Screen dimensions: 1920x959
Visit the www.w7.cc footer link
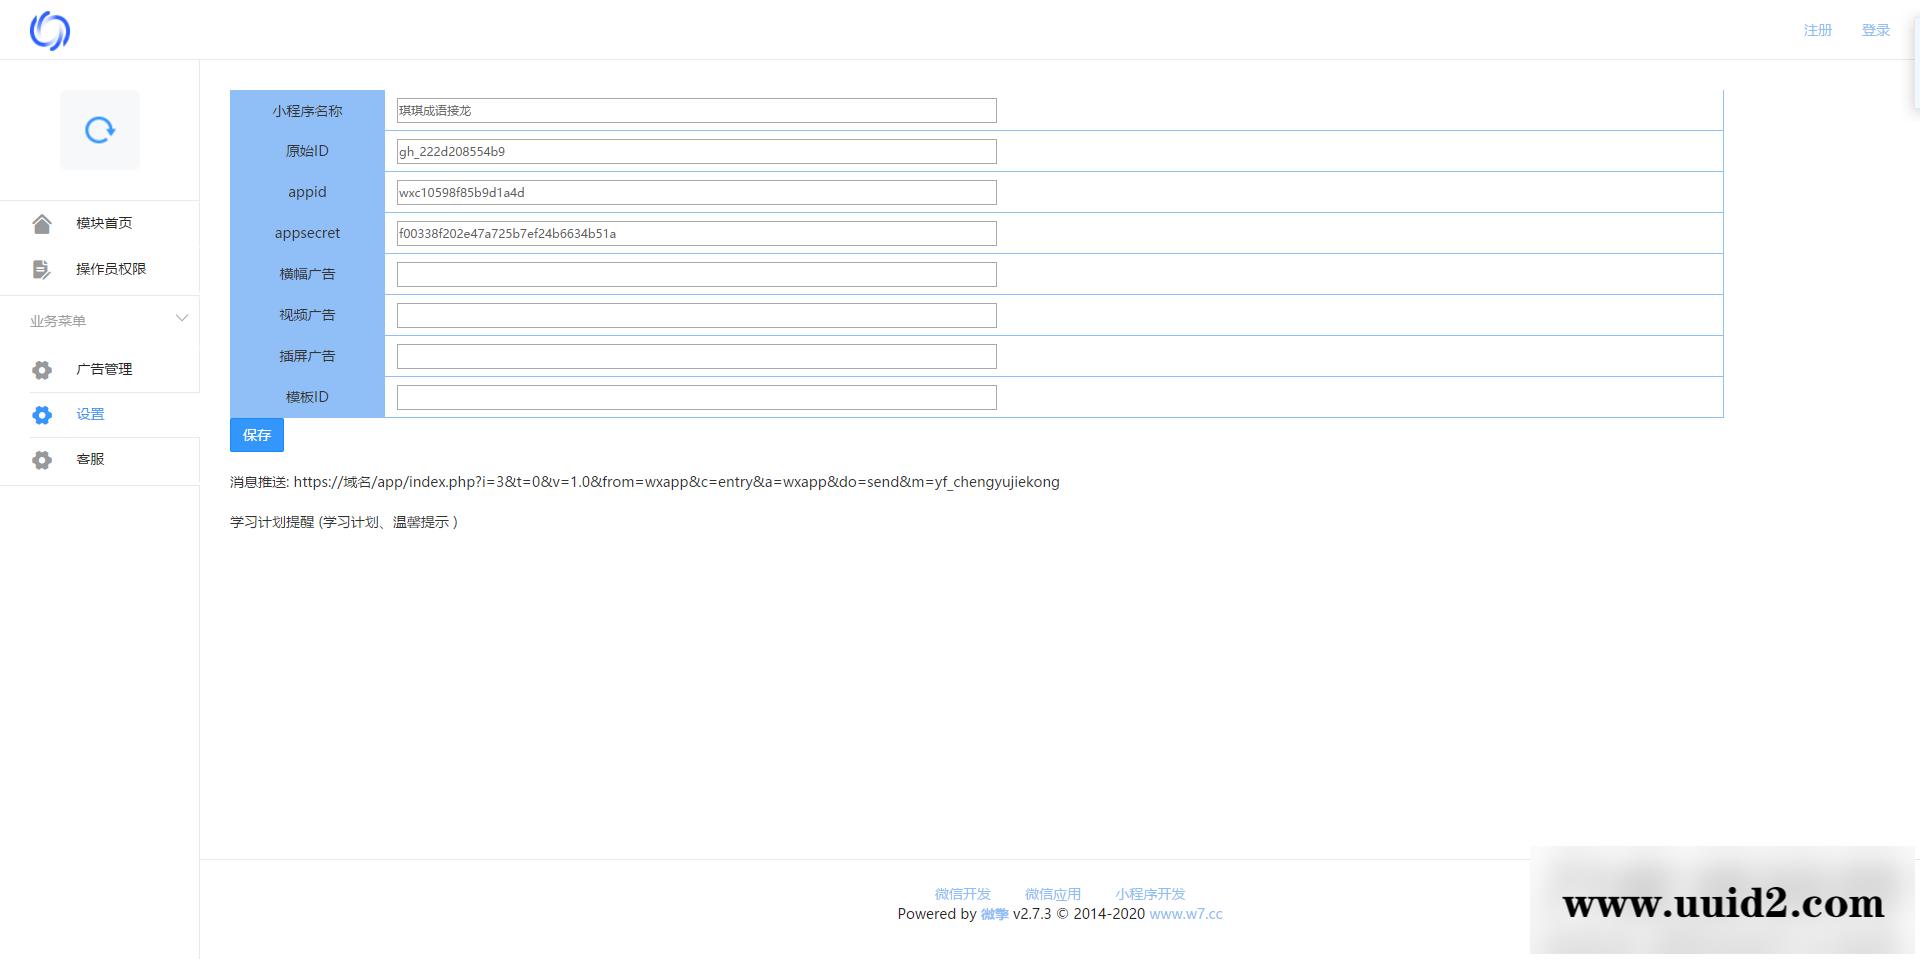(x=1185, y=914)
